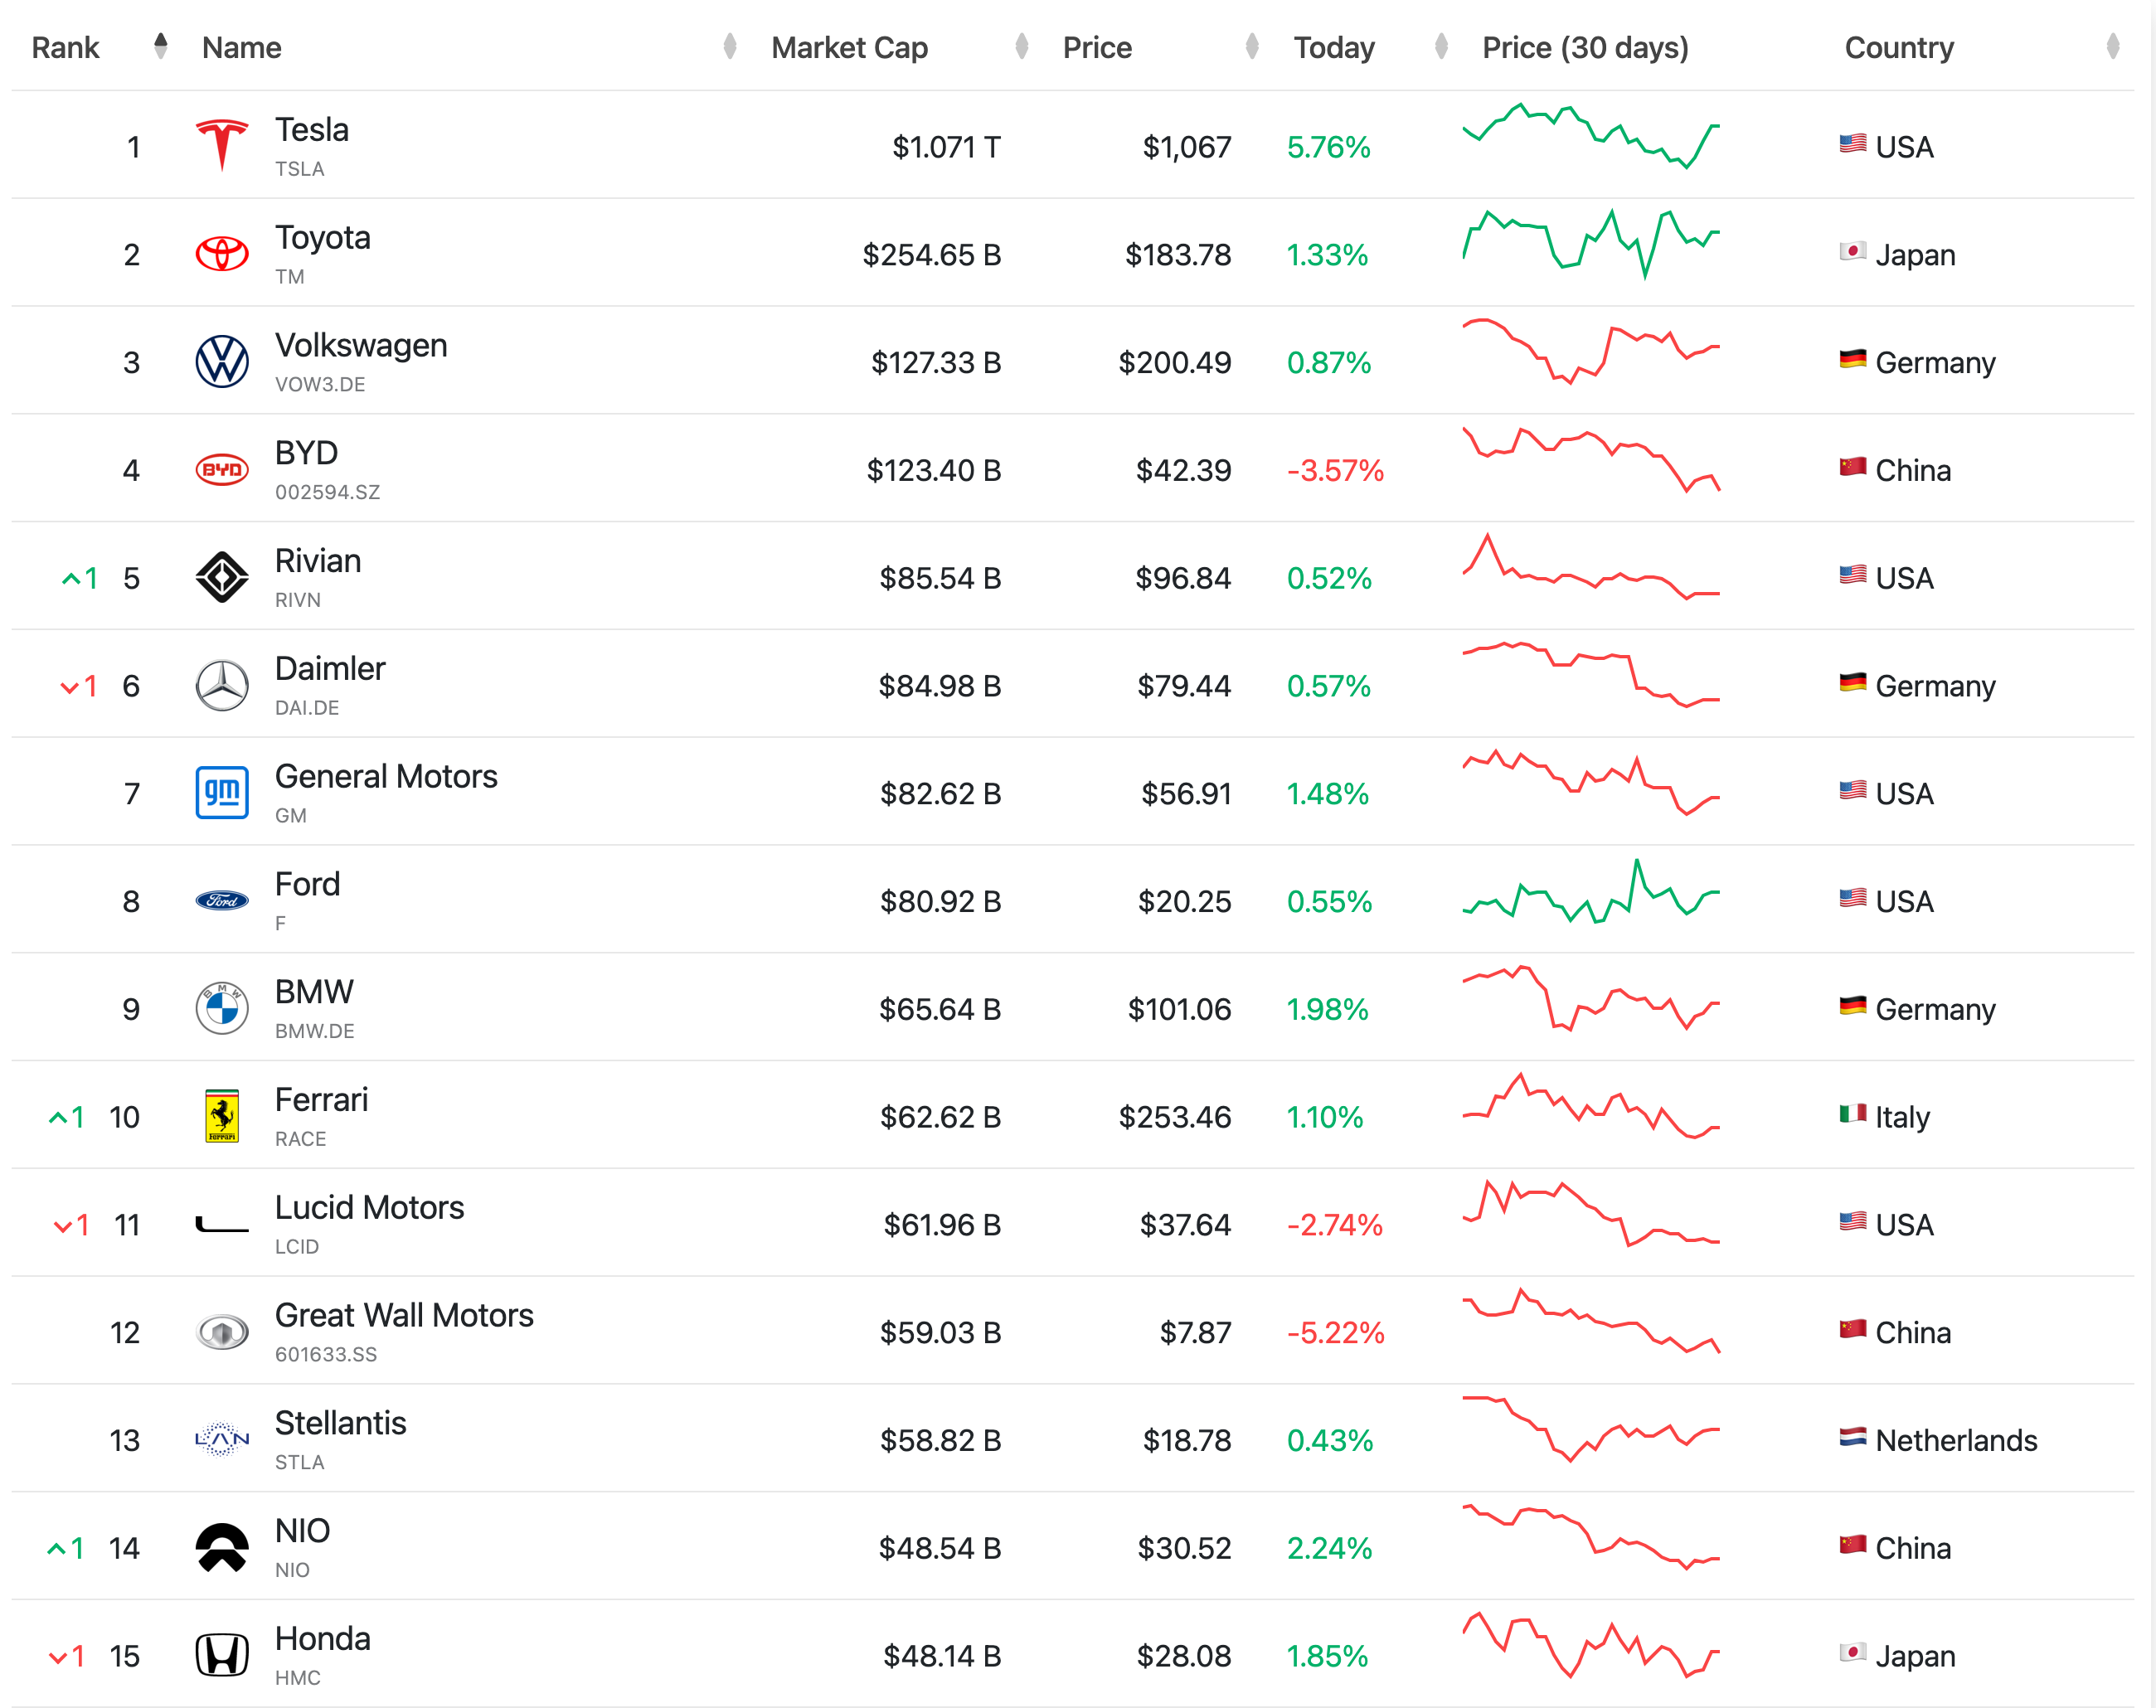This screenshot has width=2156, height=1708.
Task: View Ford's 30-day price chart
Action: [x=1591, y=891]
